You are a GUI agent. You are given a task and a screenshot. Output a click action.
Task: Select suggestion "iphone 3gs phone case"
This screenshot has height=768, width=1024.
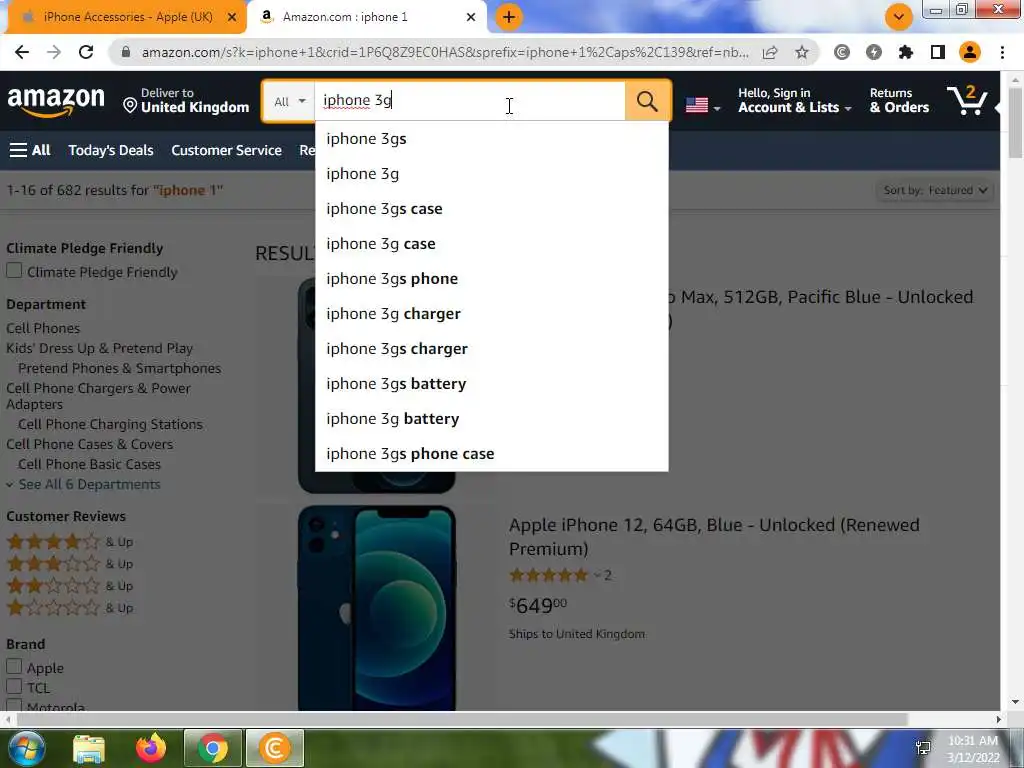(x=492, y=454)
